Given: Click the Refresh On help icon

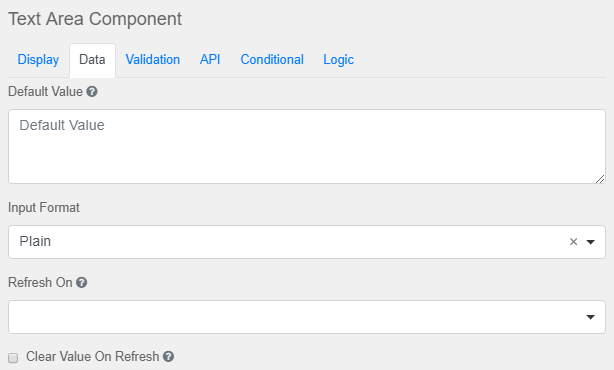Looking at the screenshot, I should tap(81, 282).
